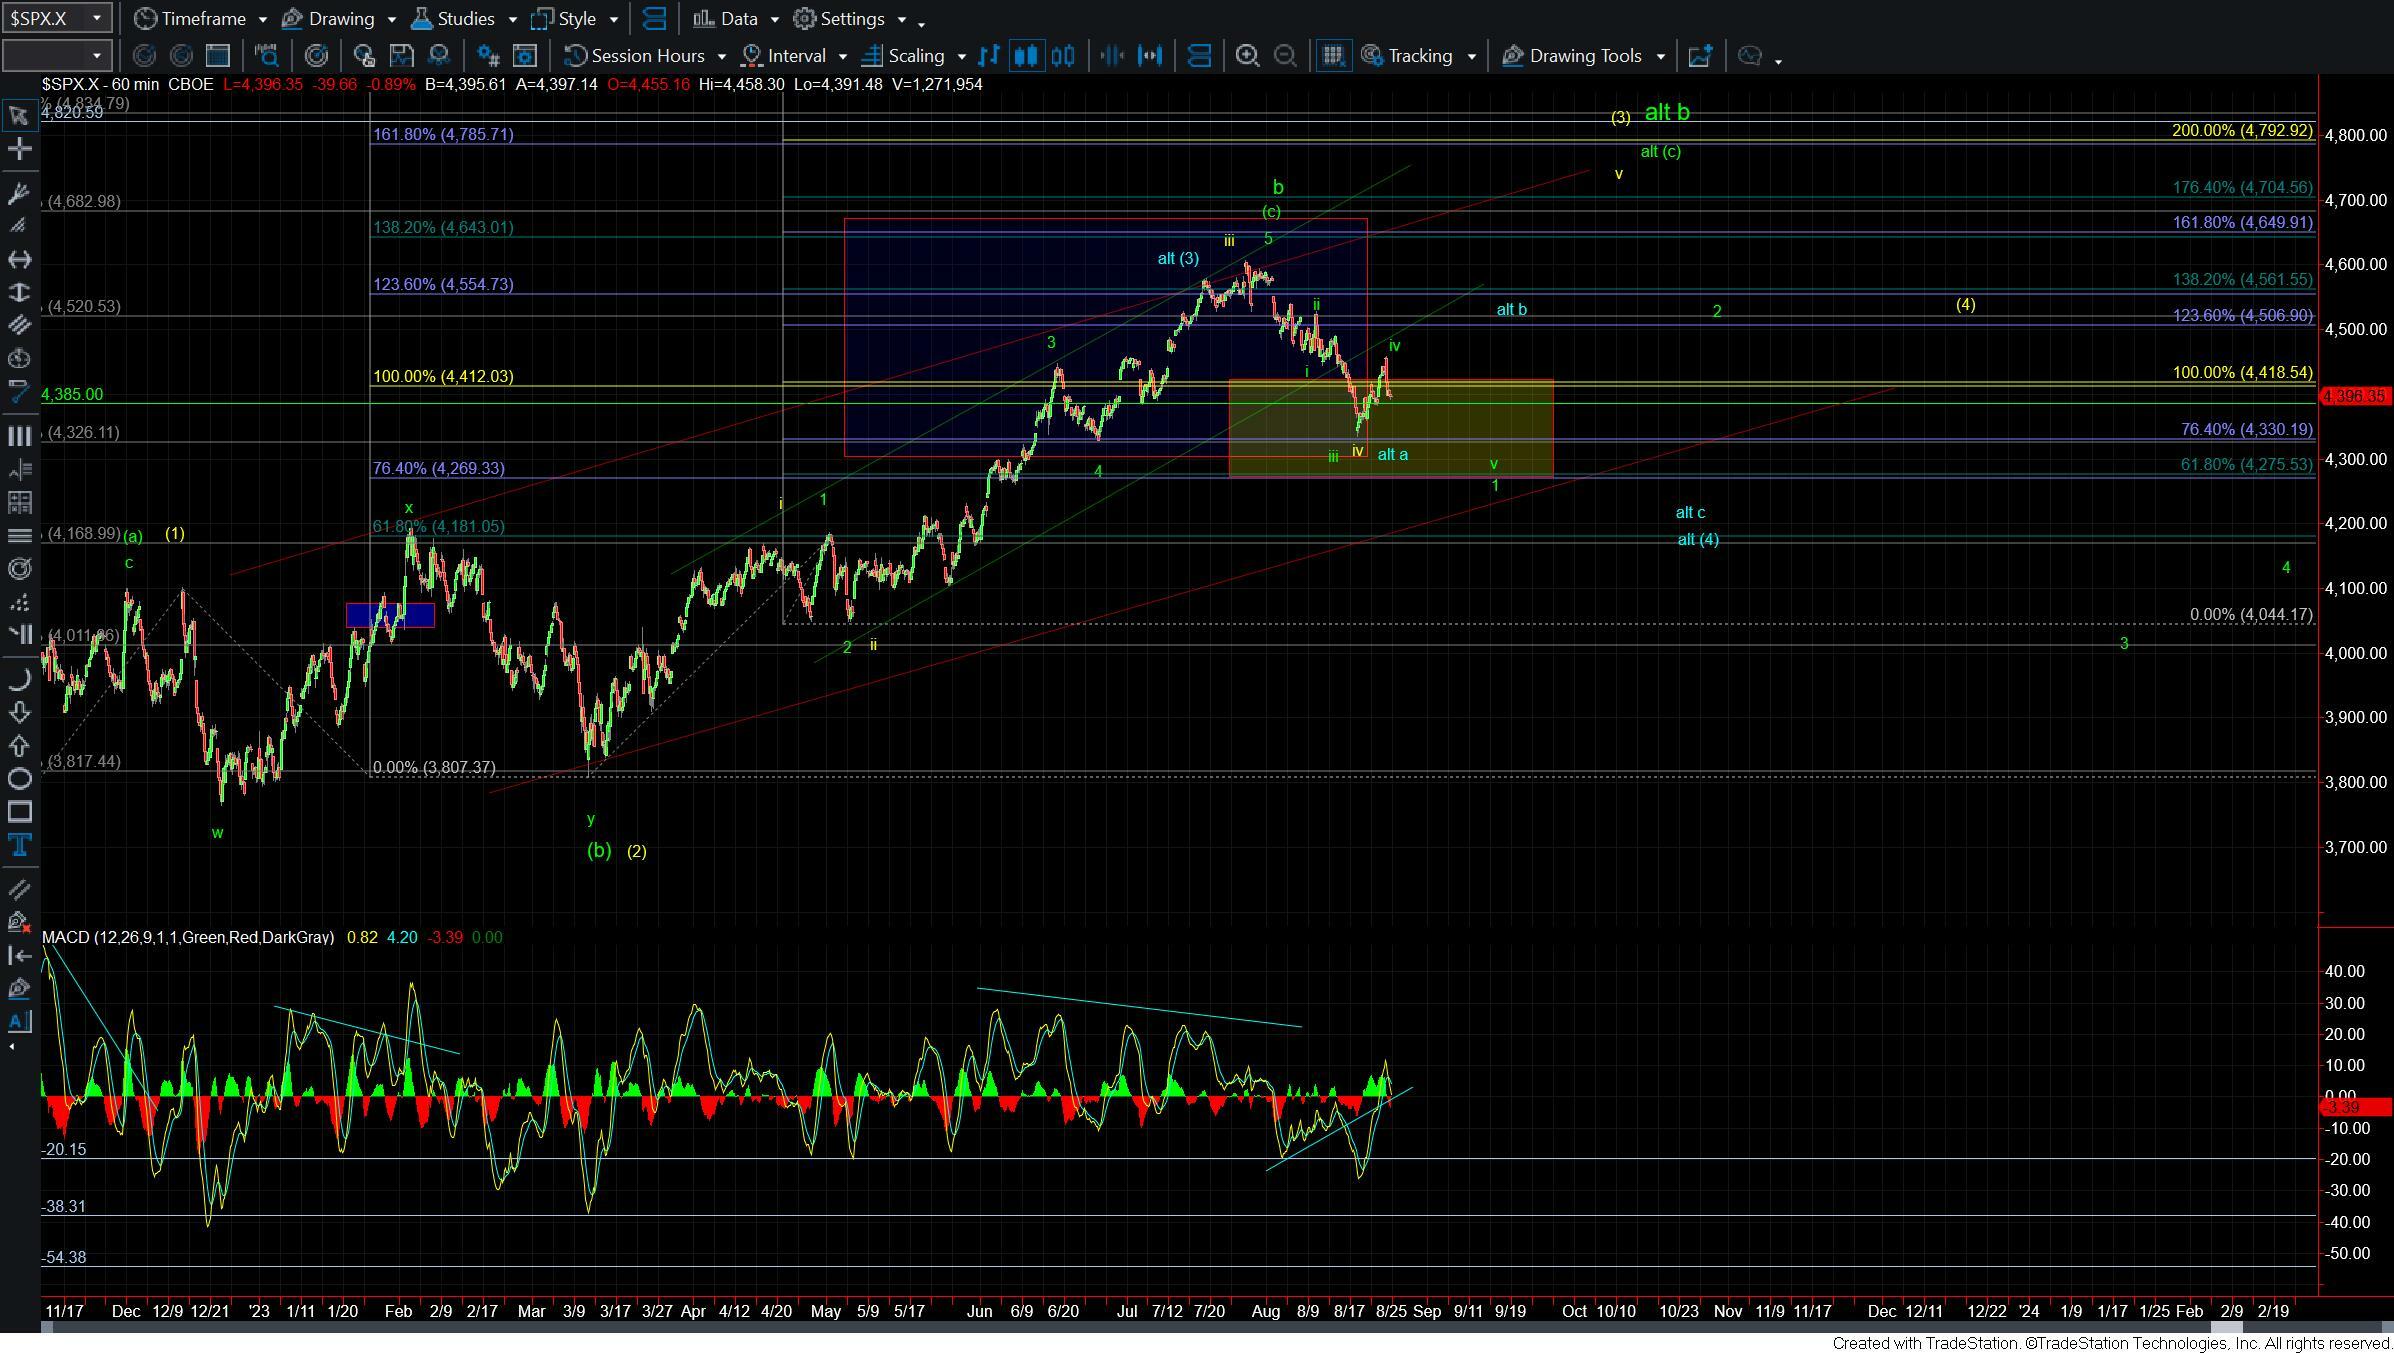Expand the top toolbar overflow arrow
Image resolution: width=2394 pixels, height=1353 pixels.
pos(921,23)
